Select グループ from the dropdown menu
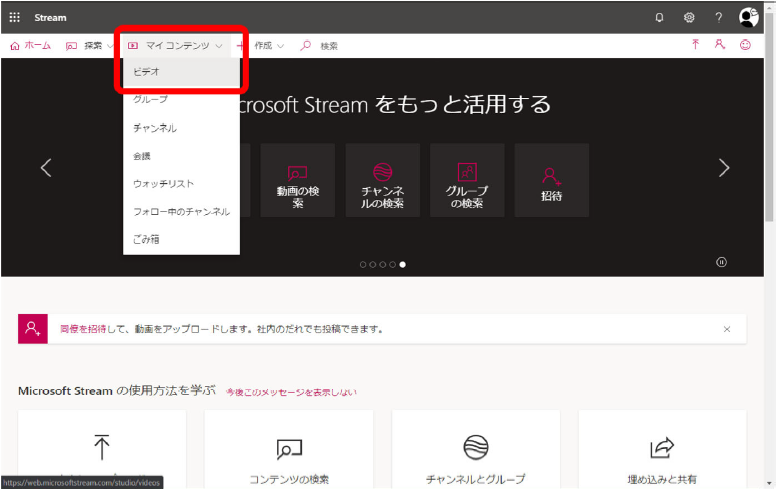This screenshot has width=776, height=490. point(181,99)
